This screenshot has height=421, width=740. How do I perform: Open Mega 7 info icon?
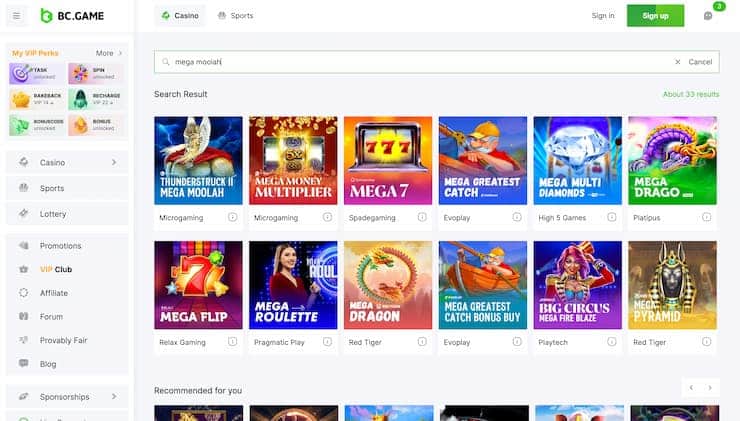tap(422, 217)
